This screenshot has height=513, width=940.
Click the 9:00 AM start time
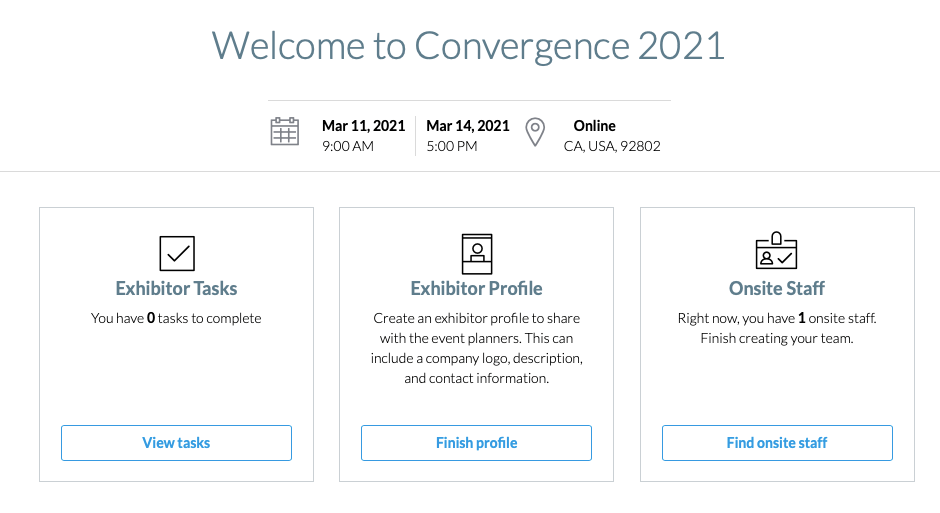(x=348, y=146)
